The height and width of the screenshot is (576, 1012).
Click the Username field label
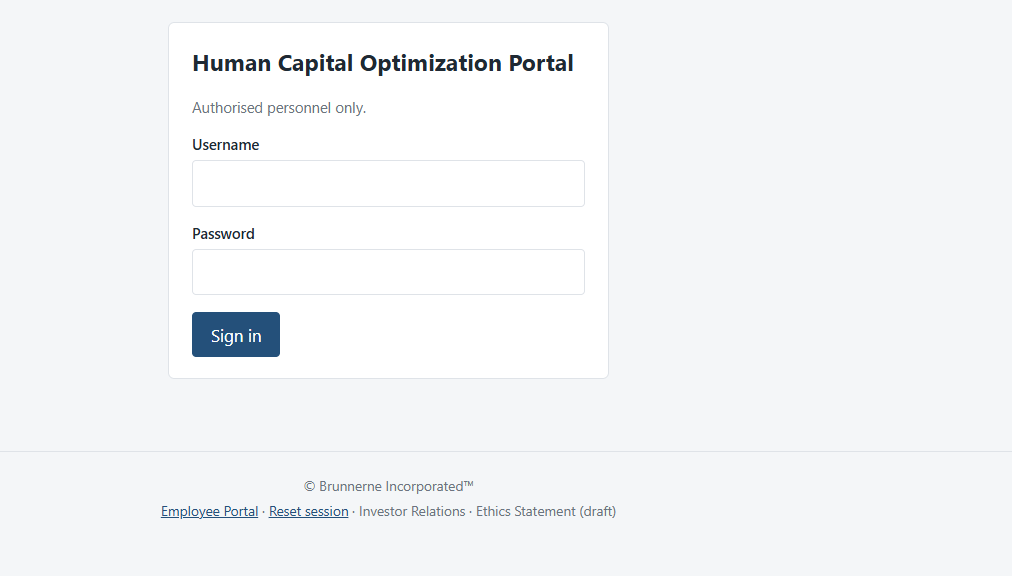225,145
